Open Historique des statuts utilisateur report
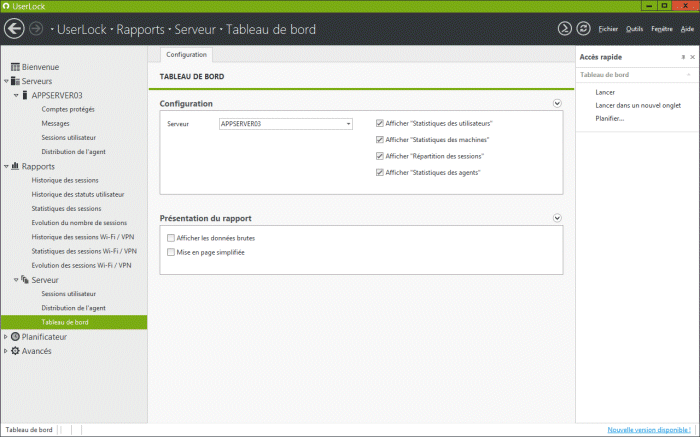Image resolution: width=700 pixels, height=437 pixels. (x=78, y=195)
